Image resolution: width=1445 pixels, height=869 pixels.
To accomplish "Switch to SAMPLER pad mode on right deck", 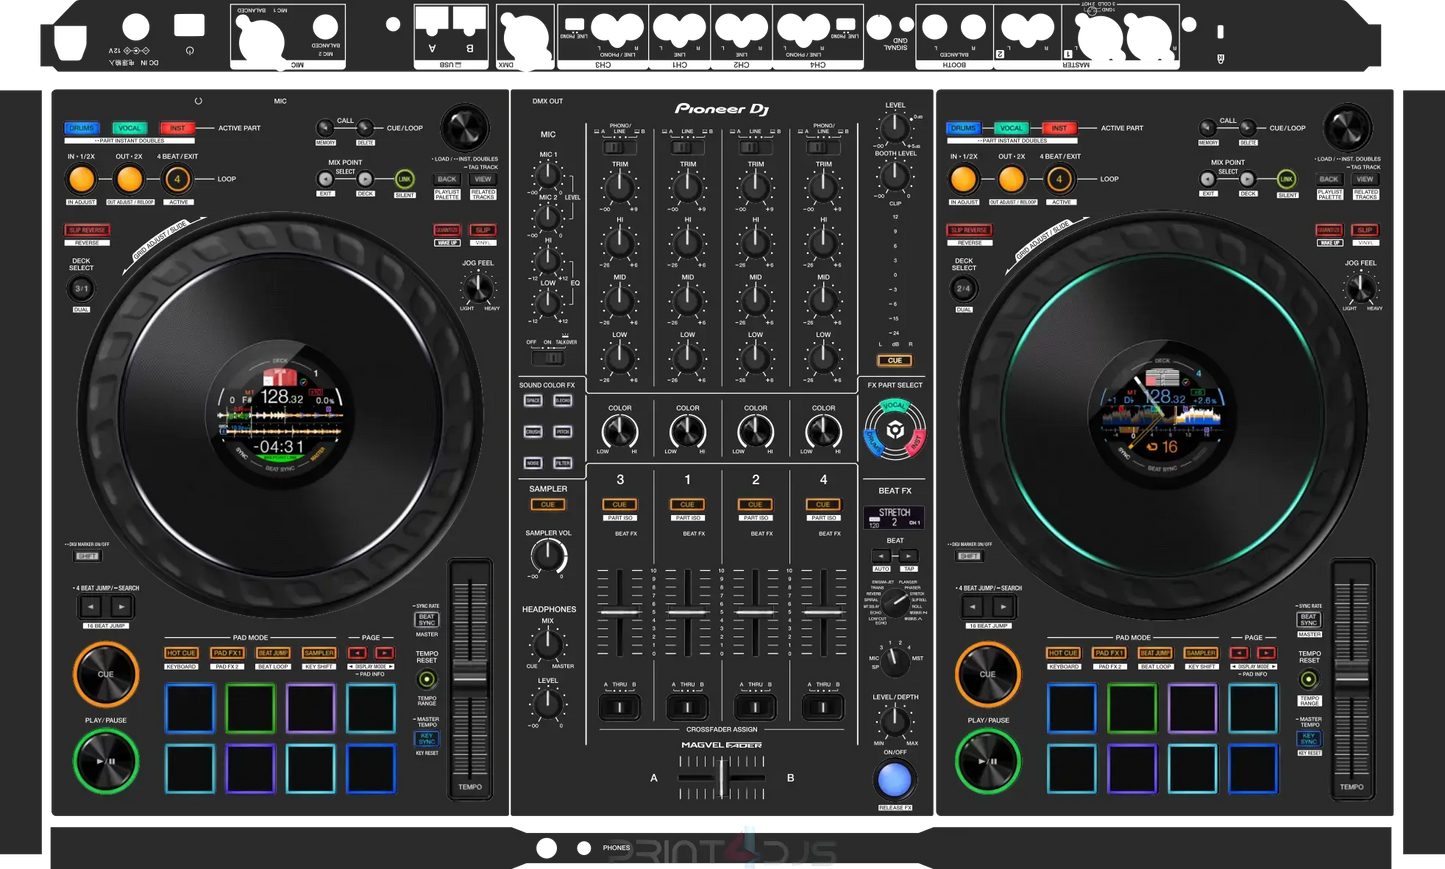I will pos(1200,652).
